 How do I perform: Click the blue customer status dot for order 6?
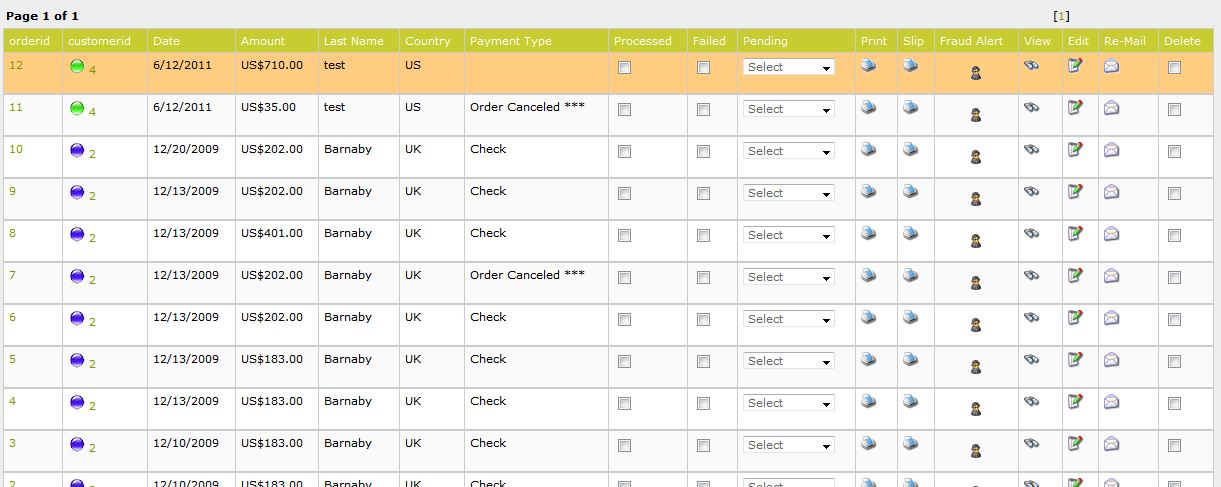click(77, 318)
